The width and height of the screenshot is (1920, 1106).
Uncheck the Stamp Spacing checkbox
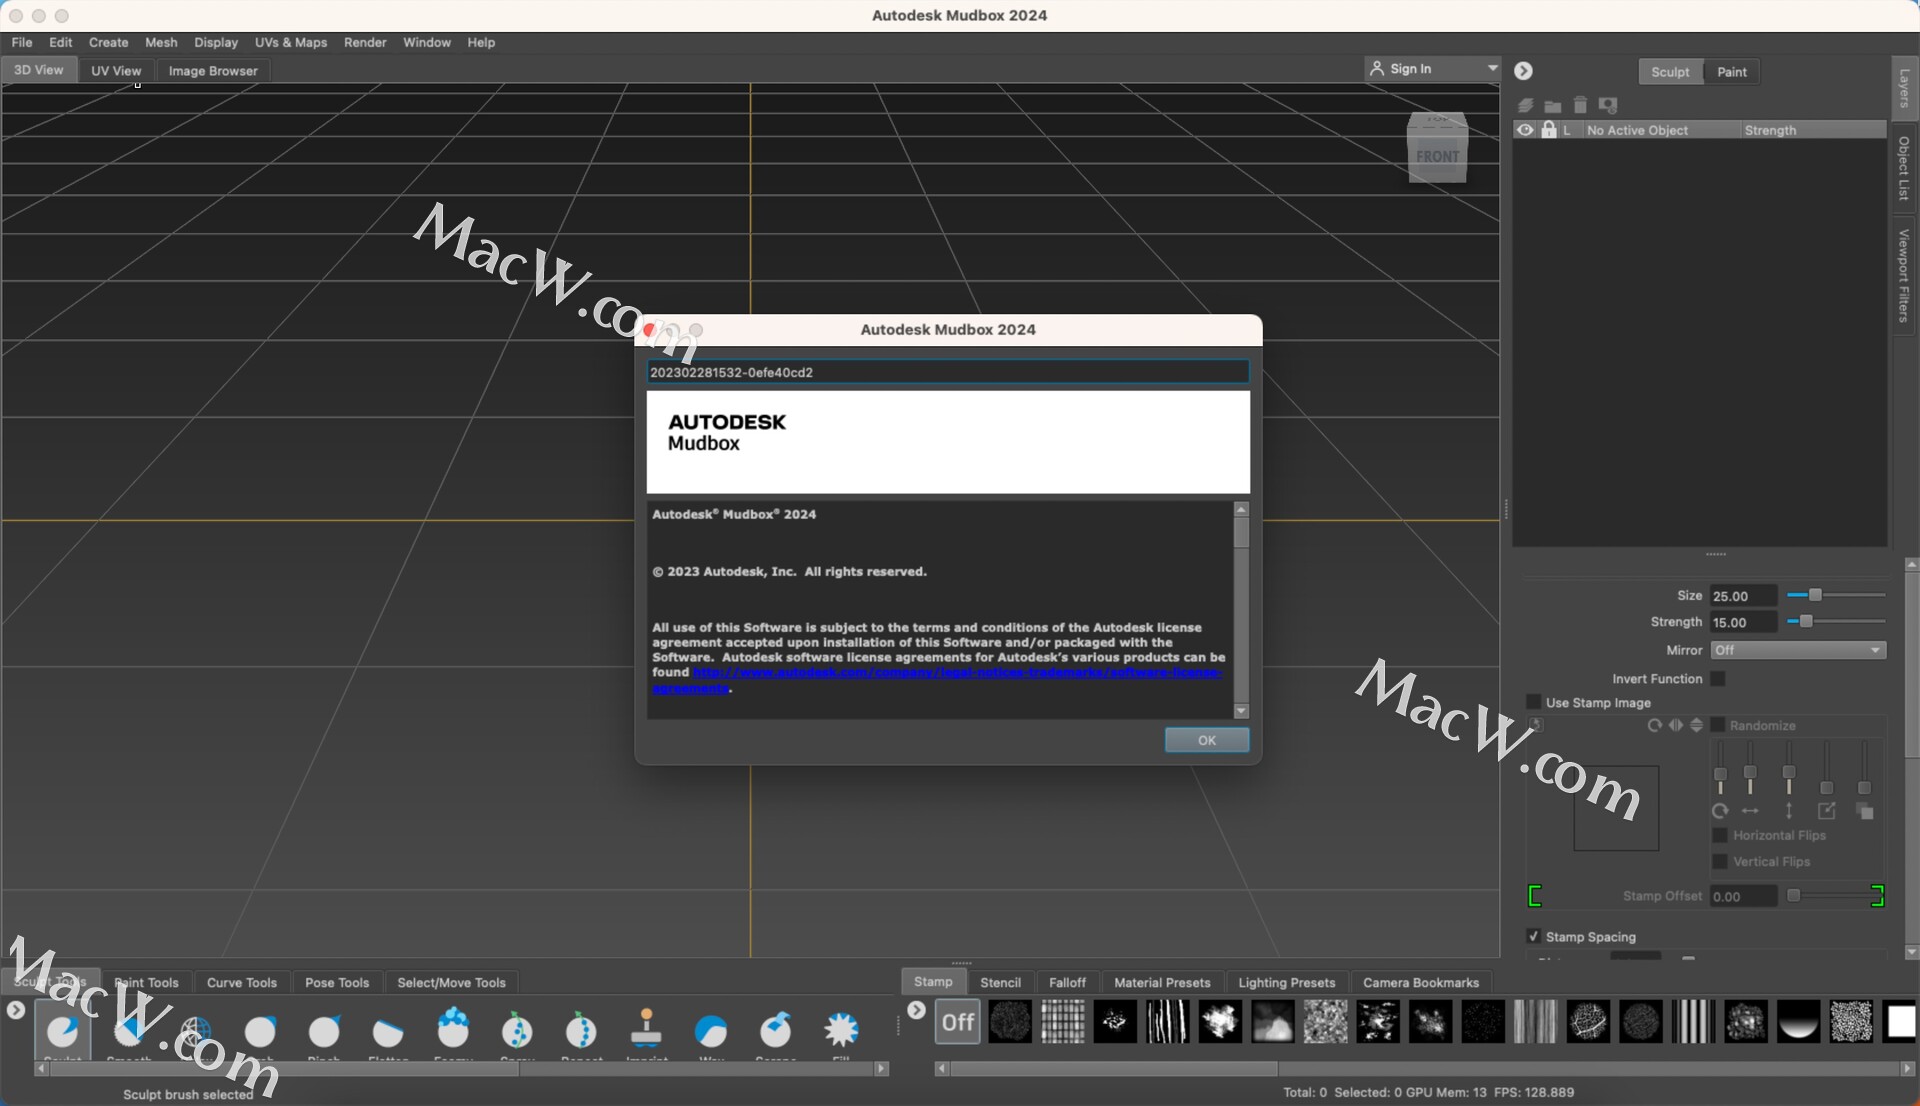pyautogui.click(x=1534, y=936)
